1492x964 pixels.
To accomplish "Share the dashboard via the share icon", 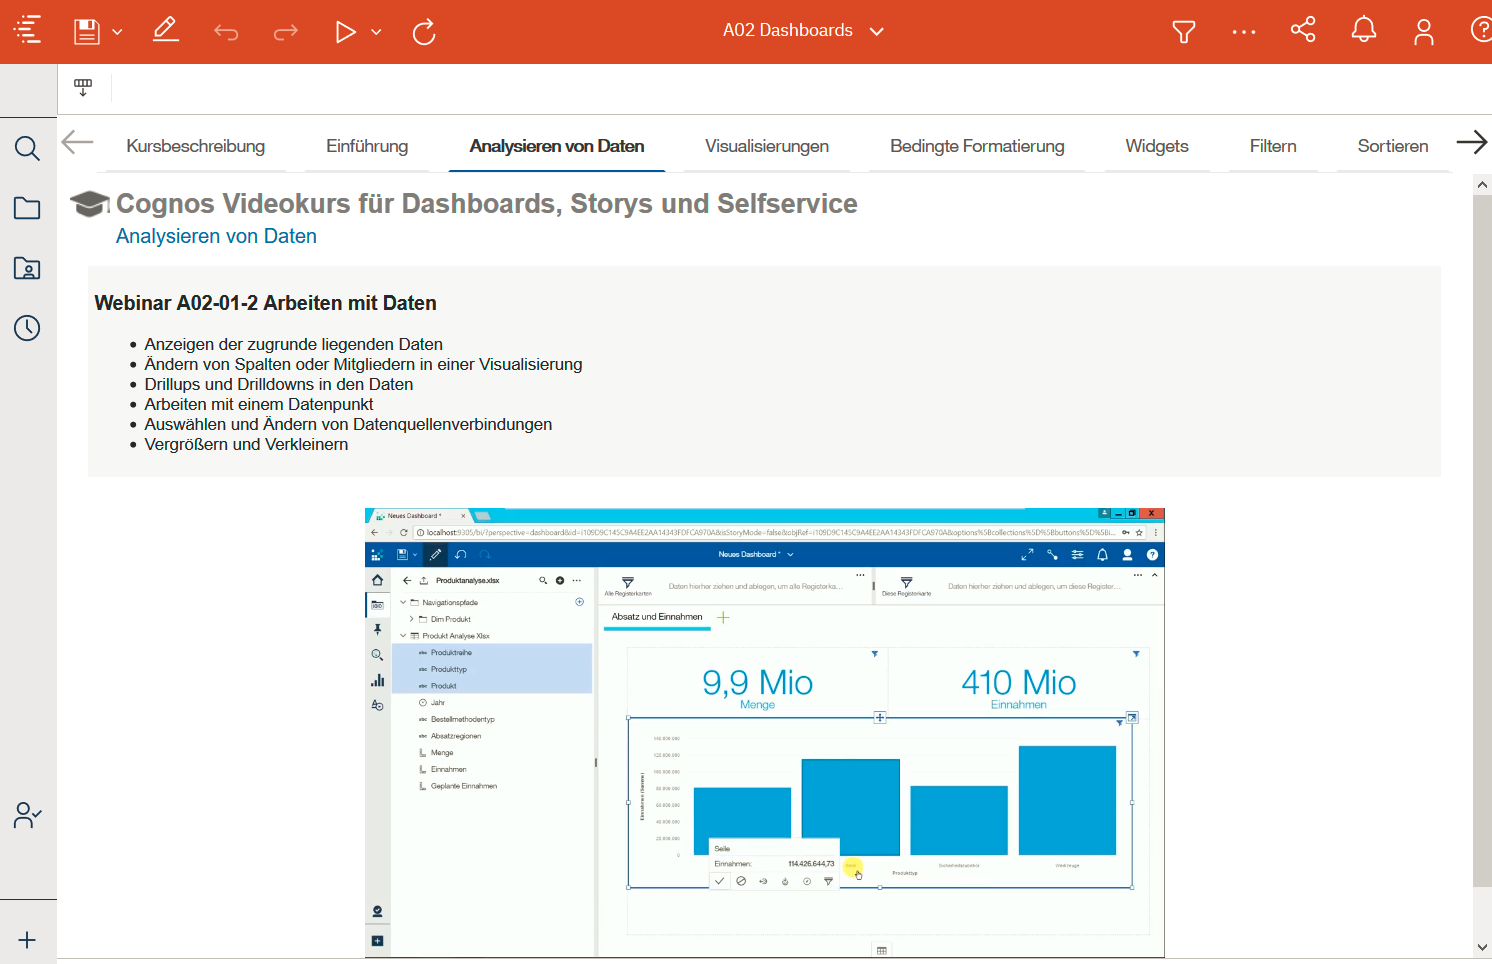I will click(x=1303, y=31).
